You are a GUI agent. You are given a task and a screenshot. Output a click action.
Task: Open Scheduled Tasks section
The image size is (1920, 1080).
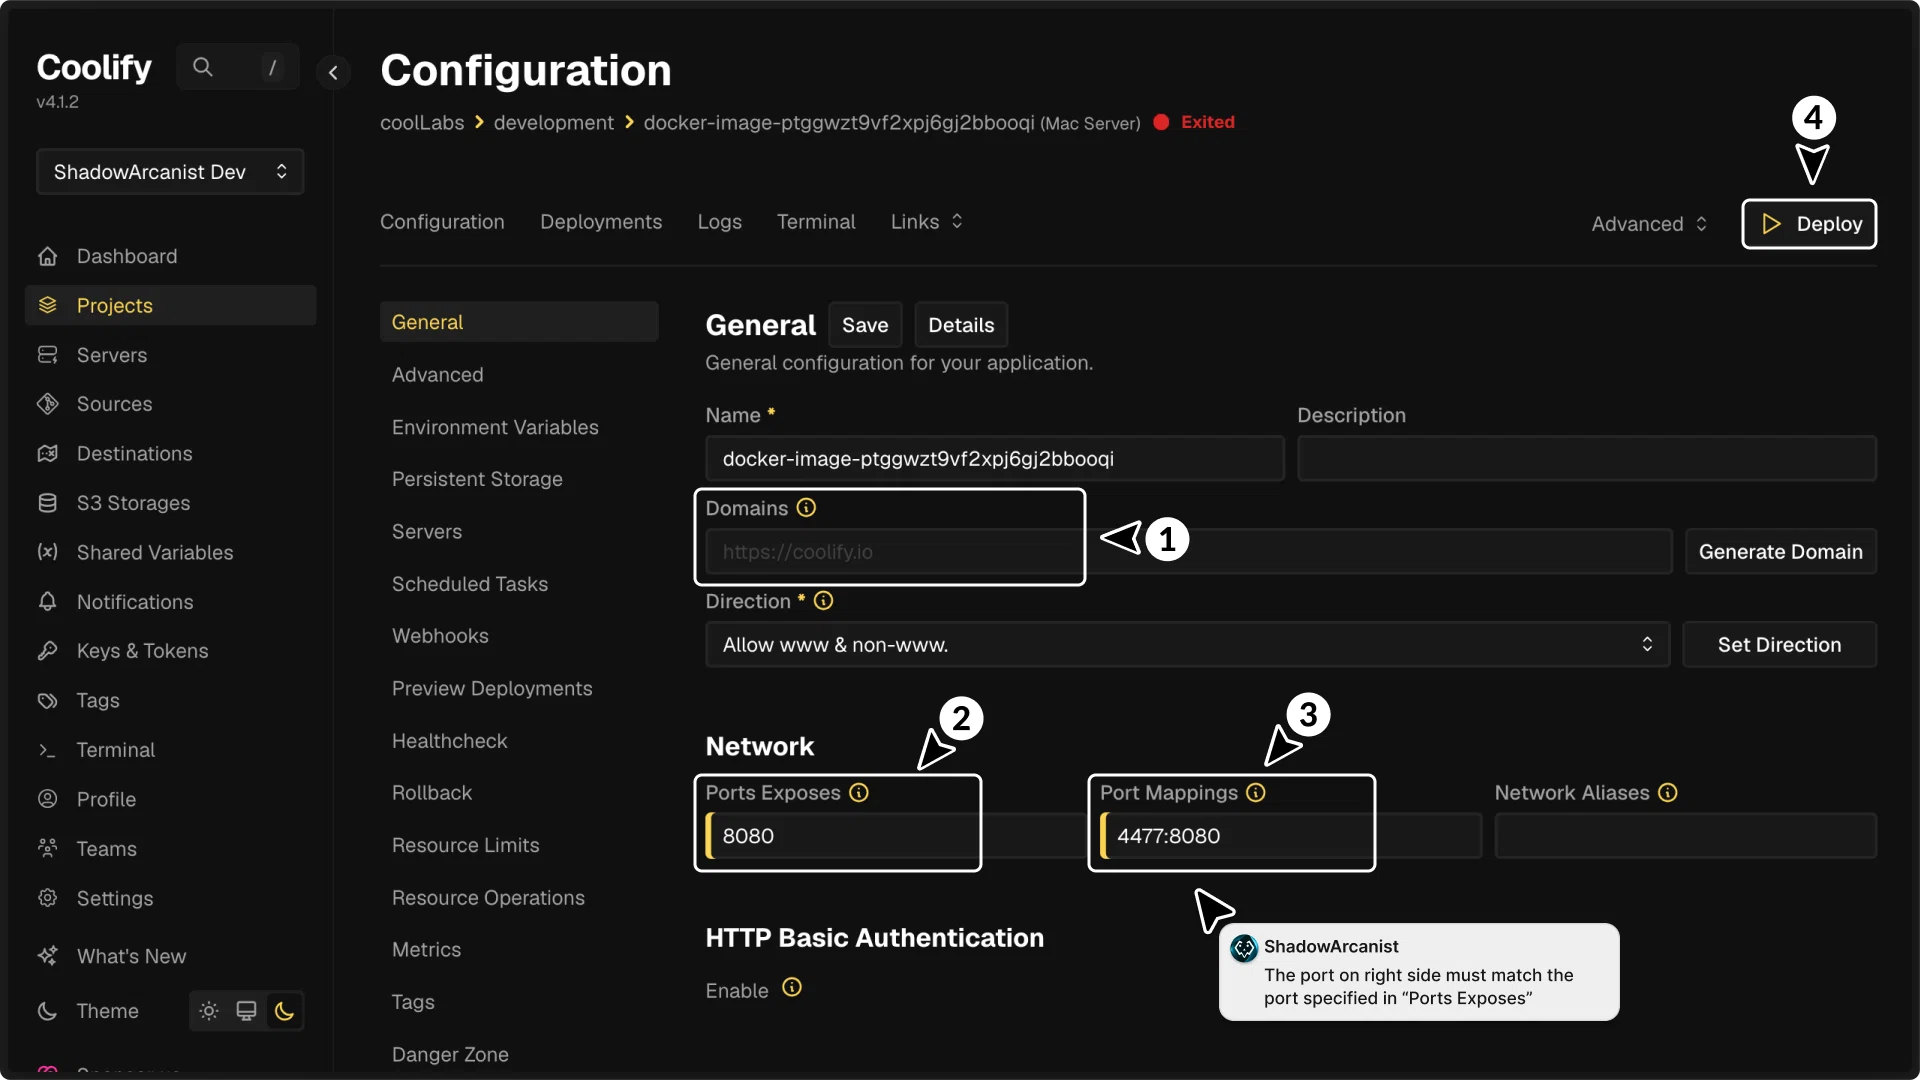[470, 584]
